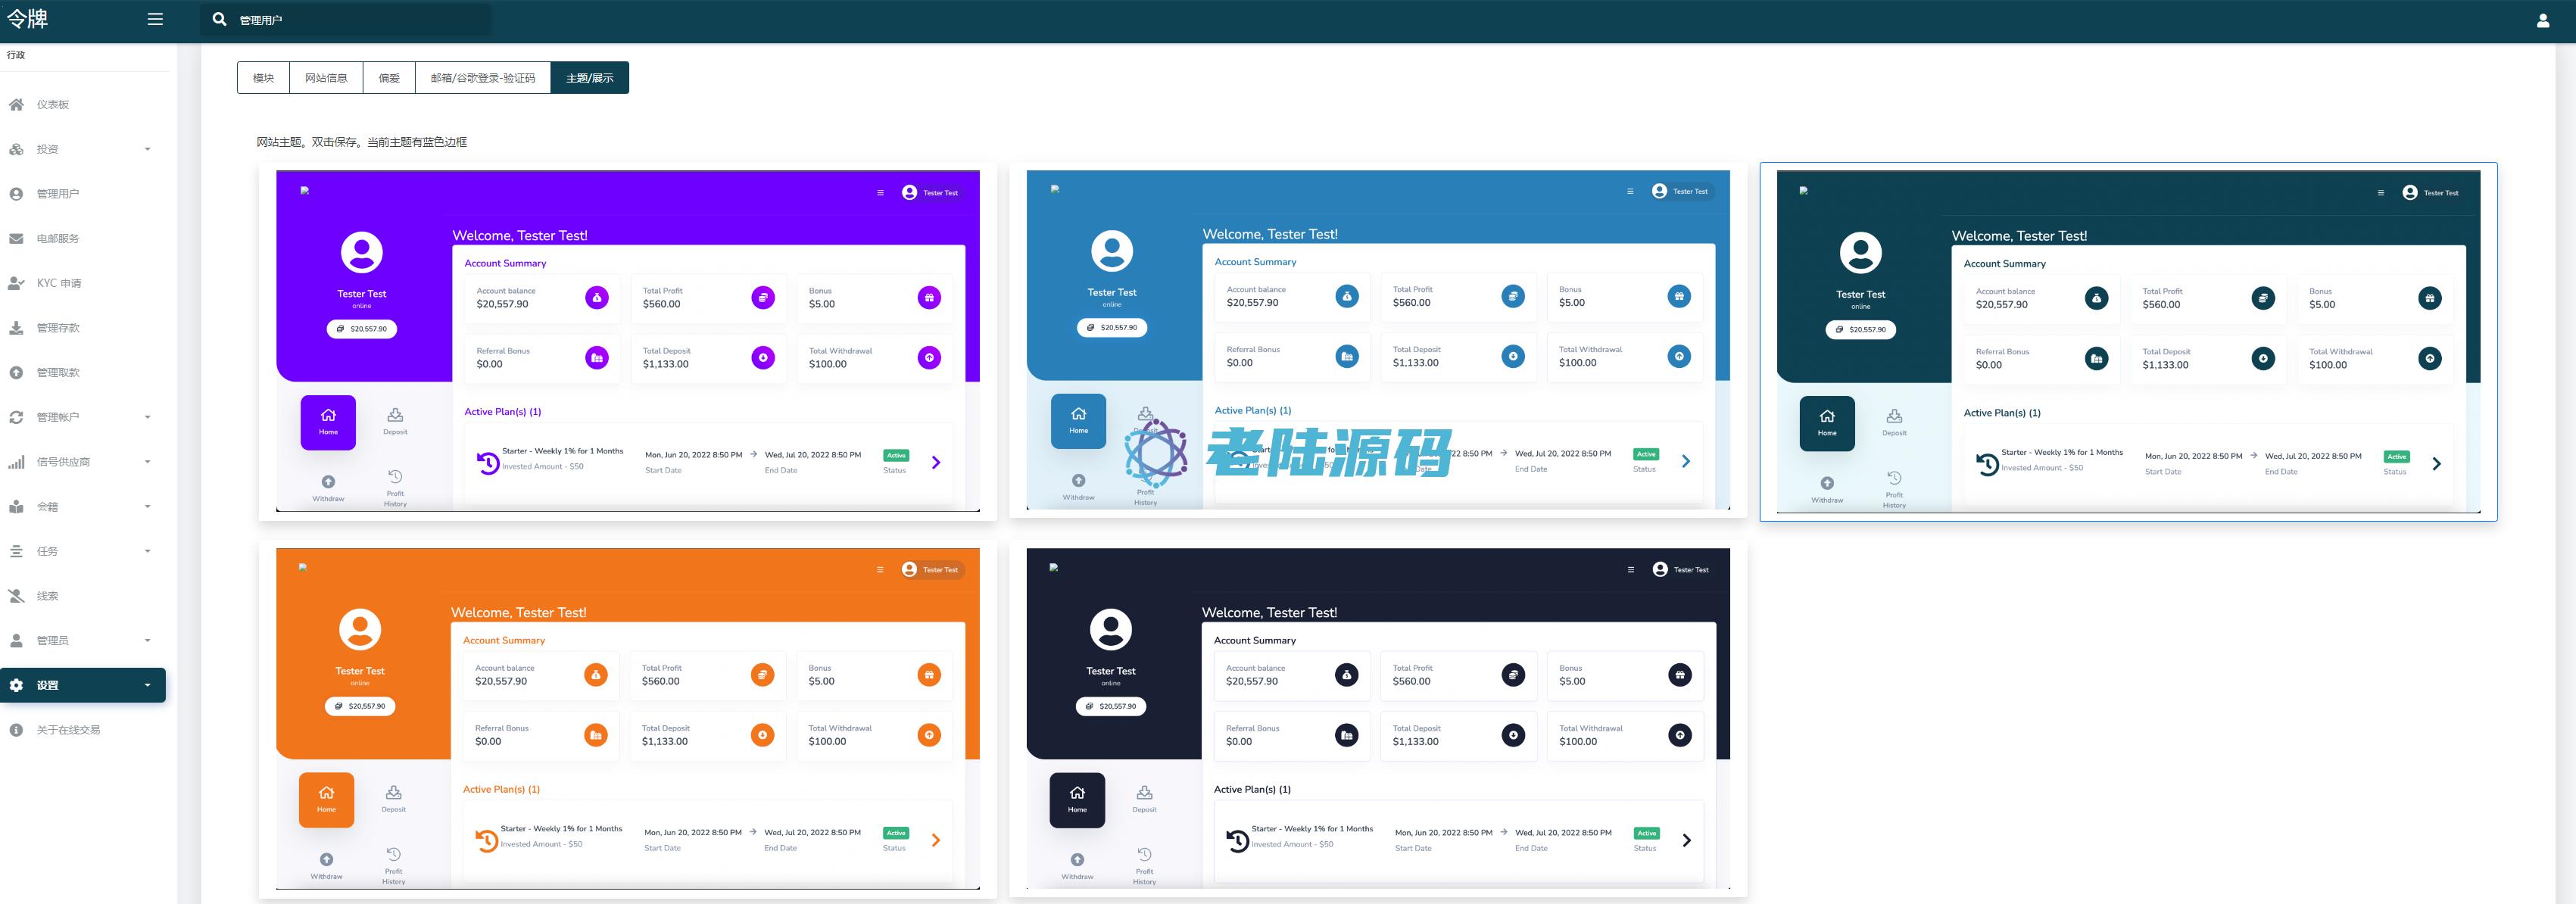Expand the 管理帐户 dropdown arrow
This screenshot has width=2576, height=904.
[148, 417]
